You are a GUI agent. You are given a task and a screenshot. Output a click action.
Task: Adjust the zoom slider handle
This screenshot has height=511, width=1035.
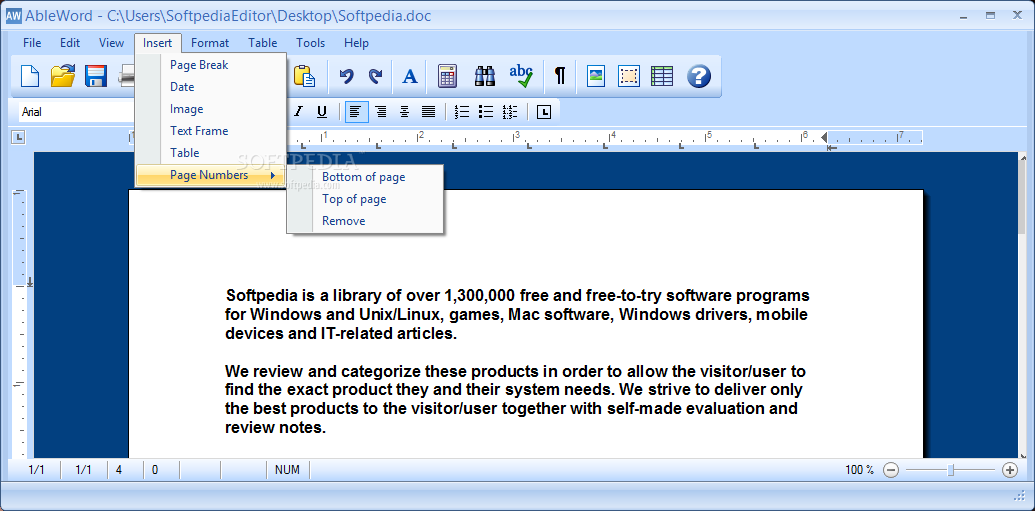click(951, 470)
